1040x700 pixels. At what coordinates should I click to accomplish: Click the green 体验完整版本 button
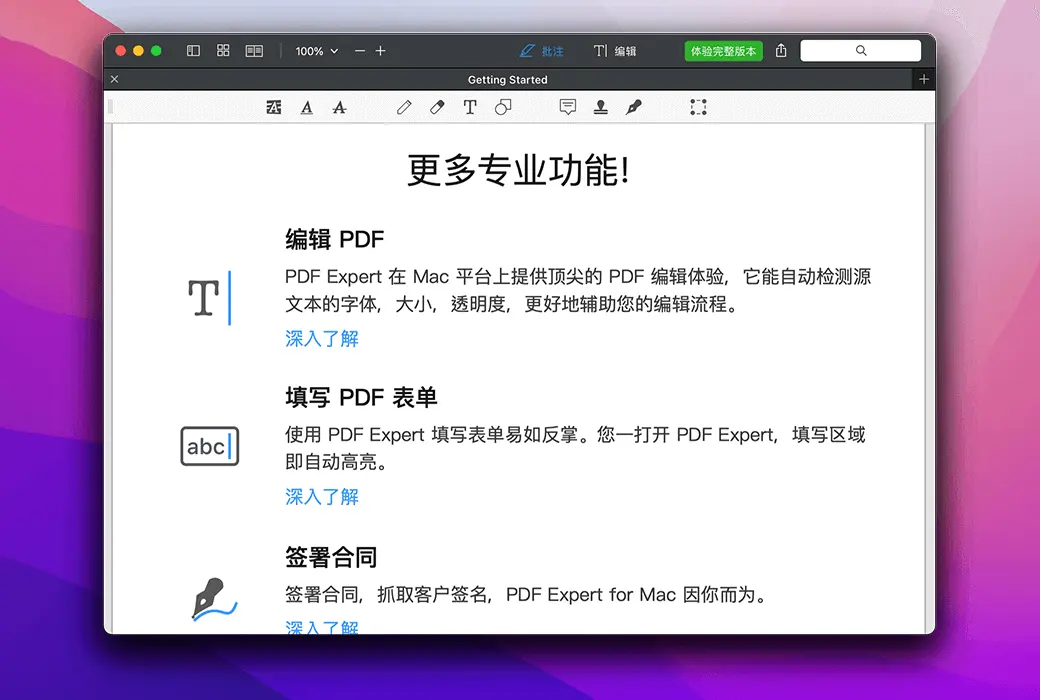pos(723,51)
